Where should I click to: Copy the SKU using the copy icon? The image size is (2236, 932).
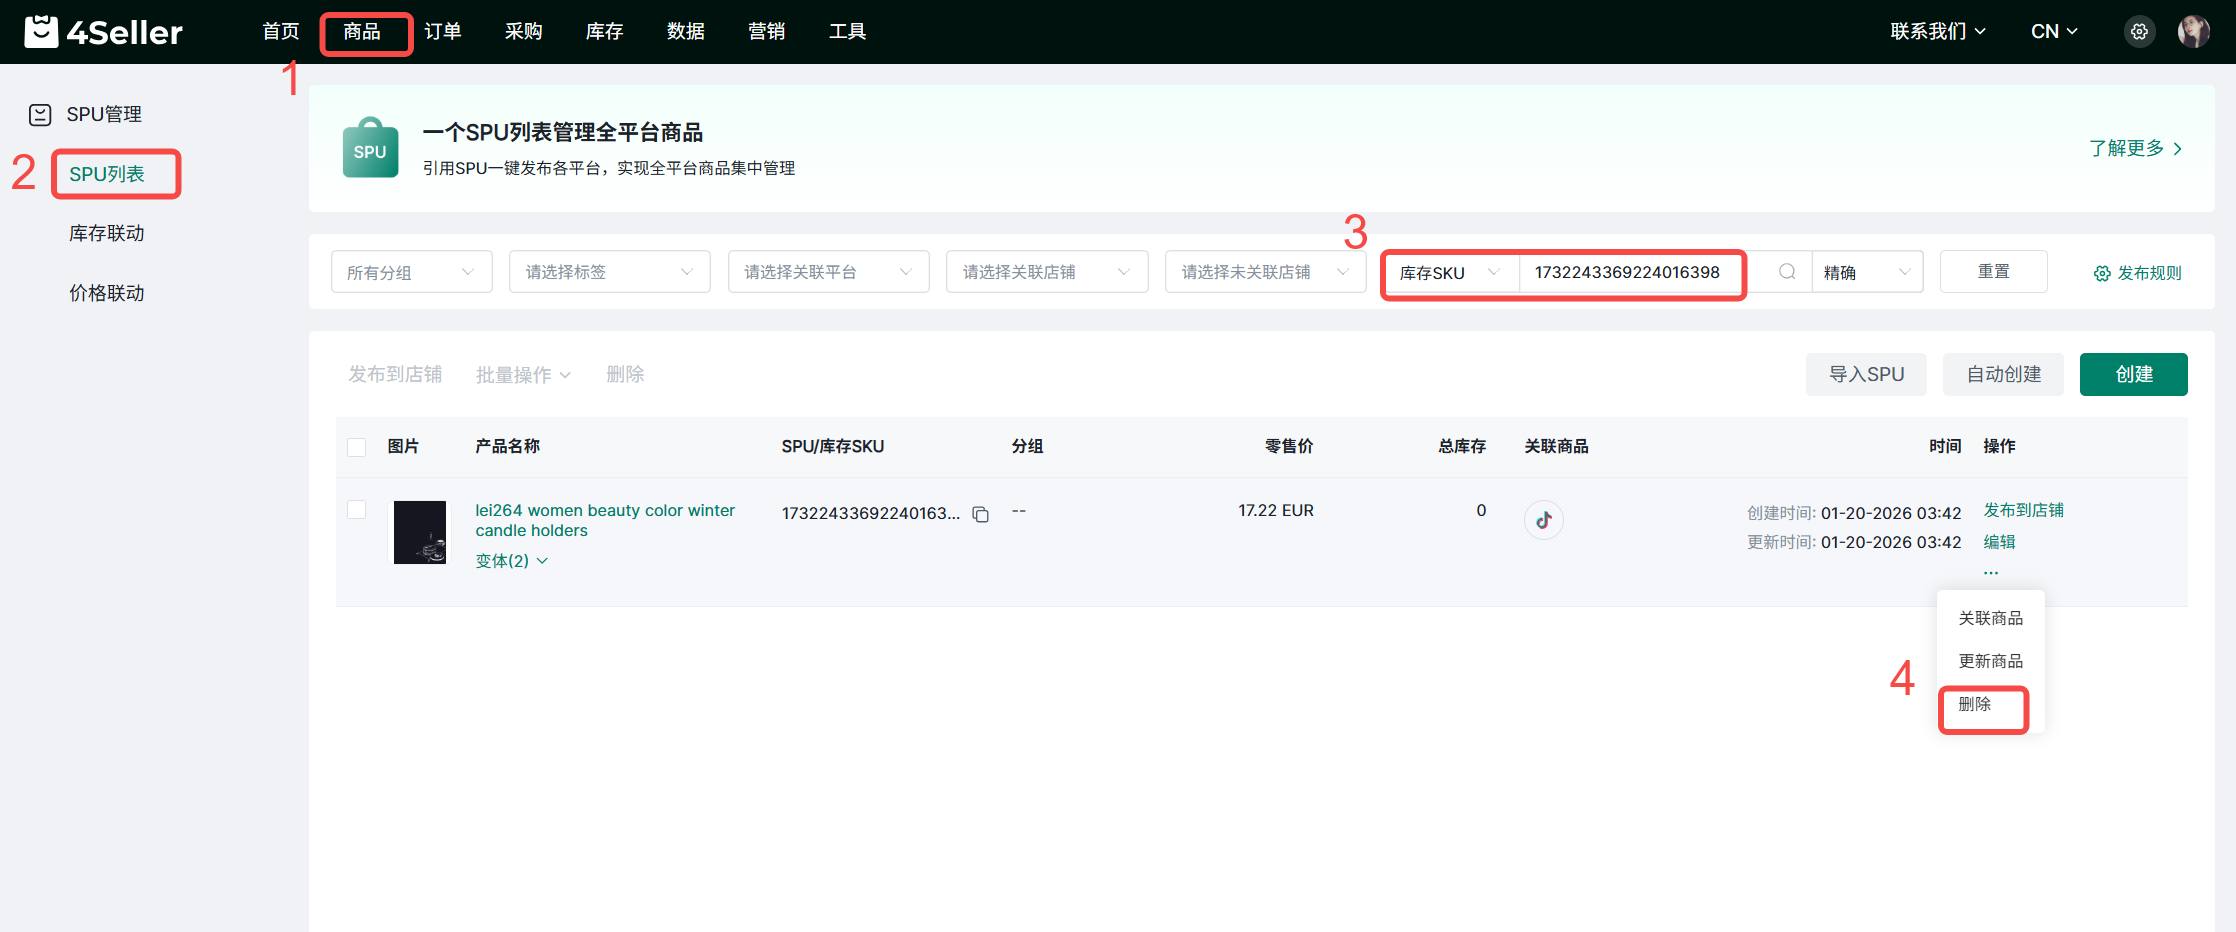pyautogui.click(x=981, y=514)
